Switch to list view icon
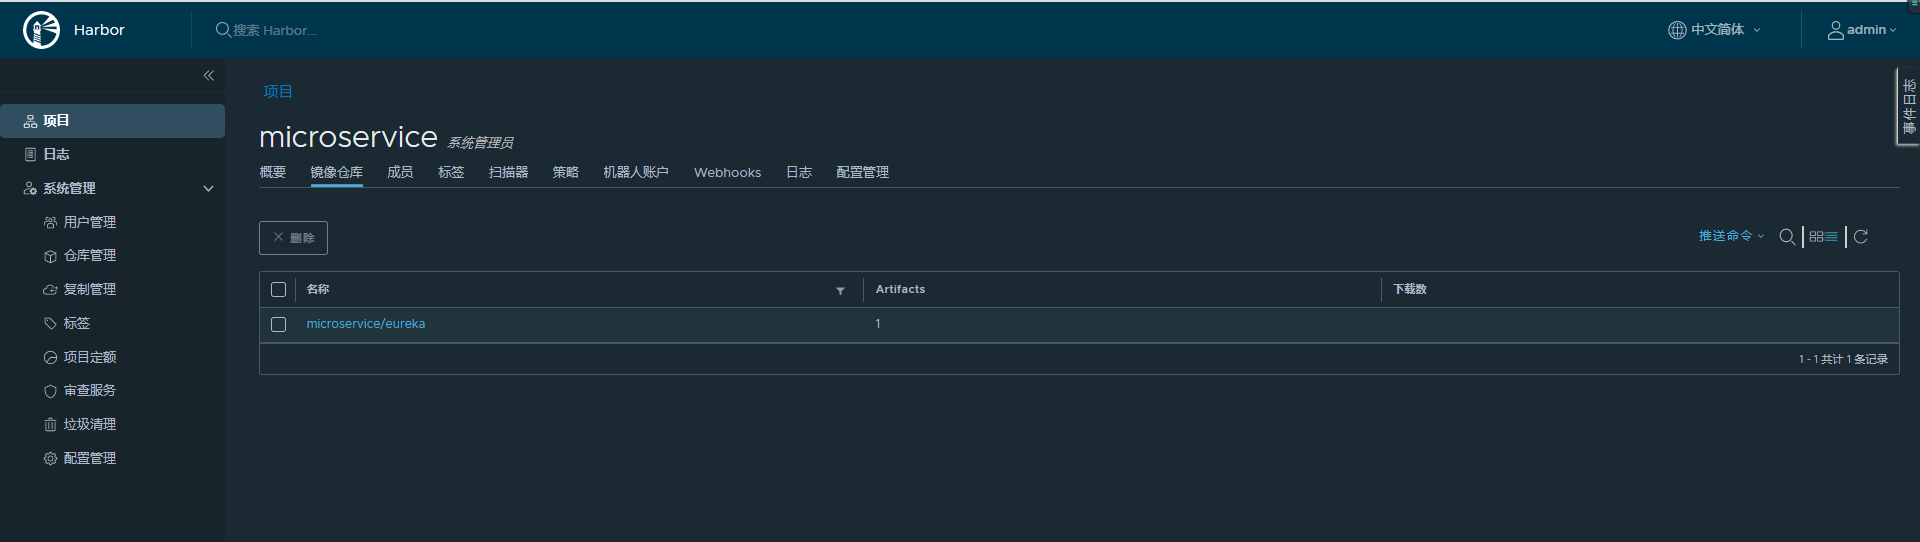 click(1832, 237)
